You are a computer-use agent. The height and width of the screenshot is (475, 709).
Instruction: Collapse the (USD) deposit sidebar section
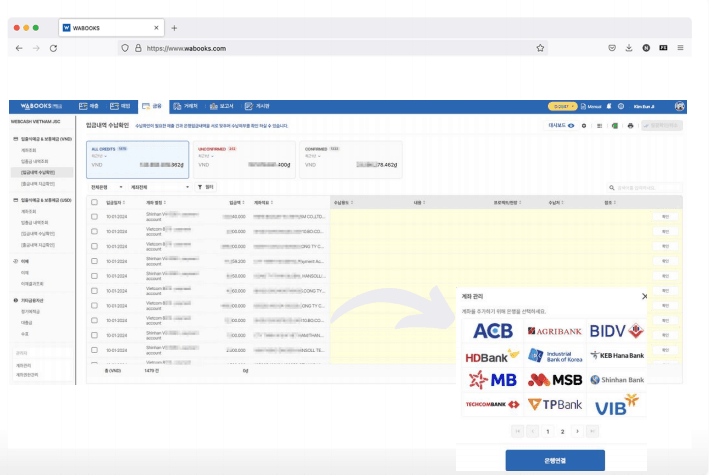point(43,200)
